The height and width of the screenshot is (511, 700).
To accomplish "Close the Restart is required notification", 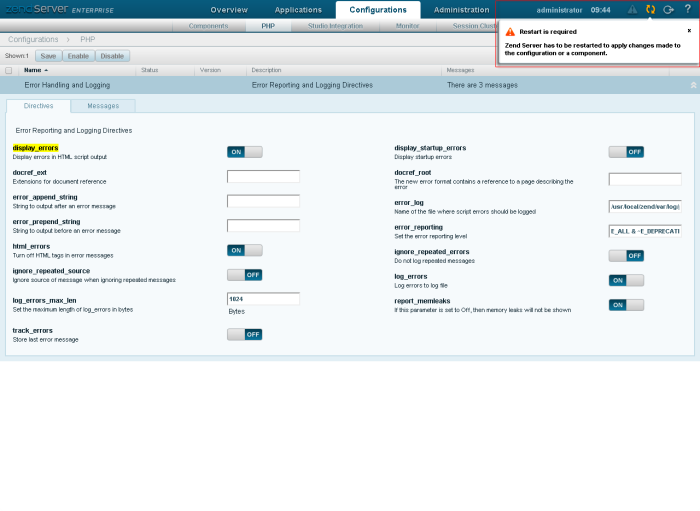I will 688,31.
